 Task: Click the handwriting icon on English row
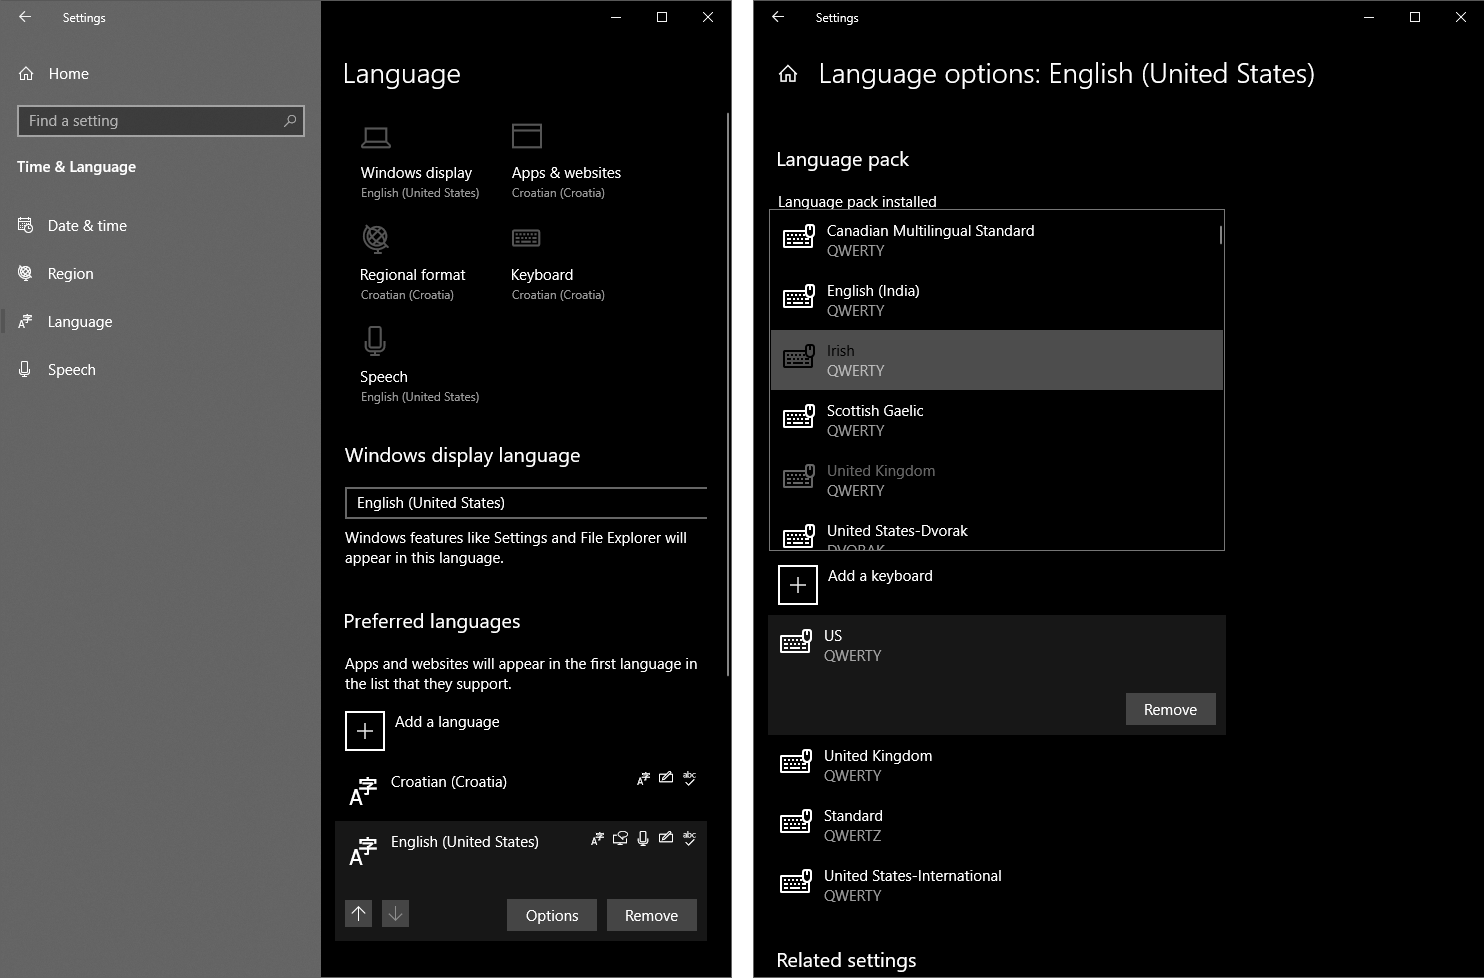tap(666, 838)
